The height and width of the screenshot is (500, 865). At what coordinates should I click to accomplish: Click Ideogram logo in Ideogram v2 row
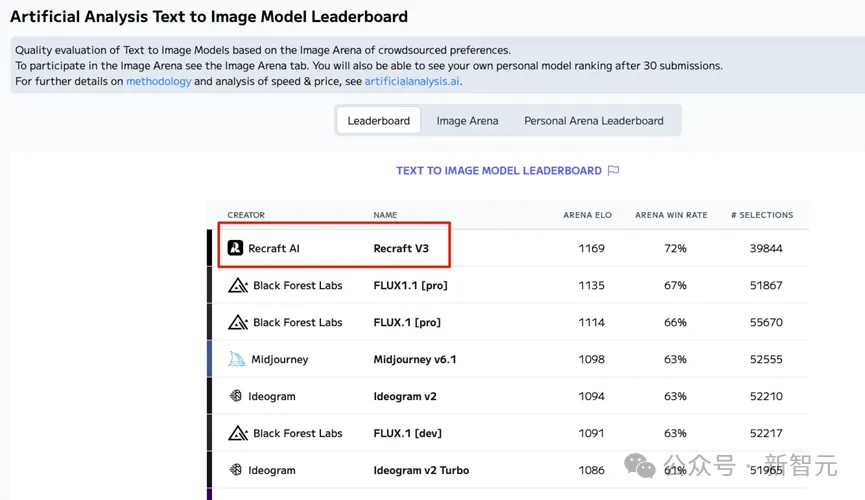[236, 396]
